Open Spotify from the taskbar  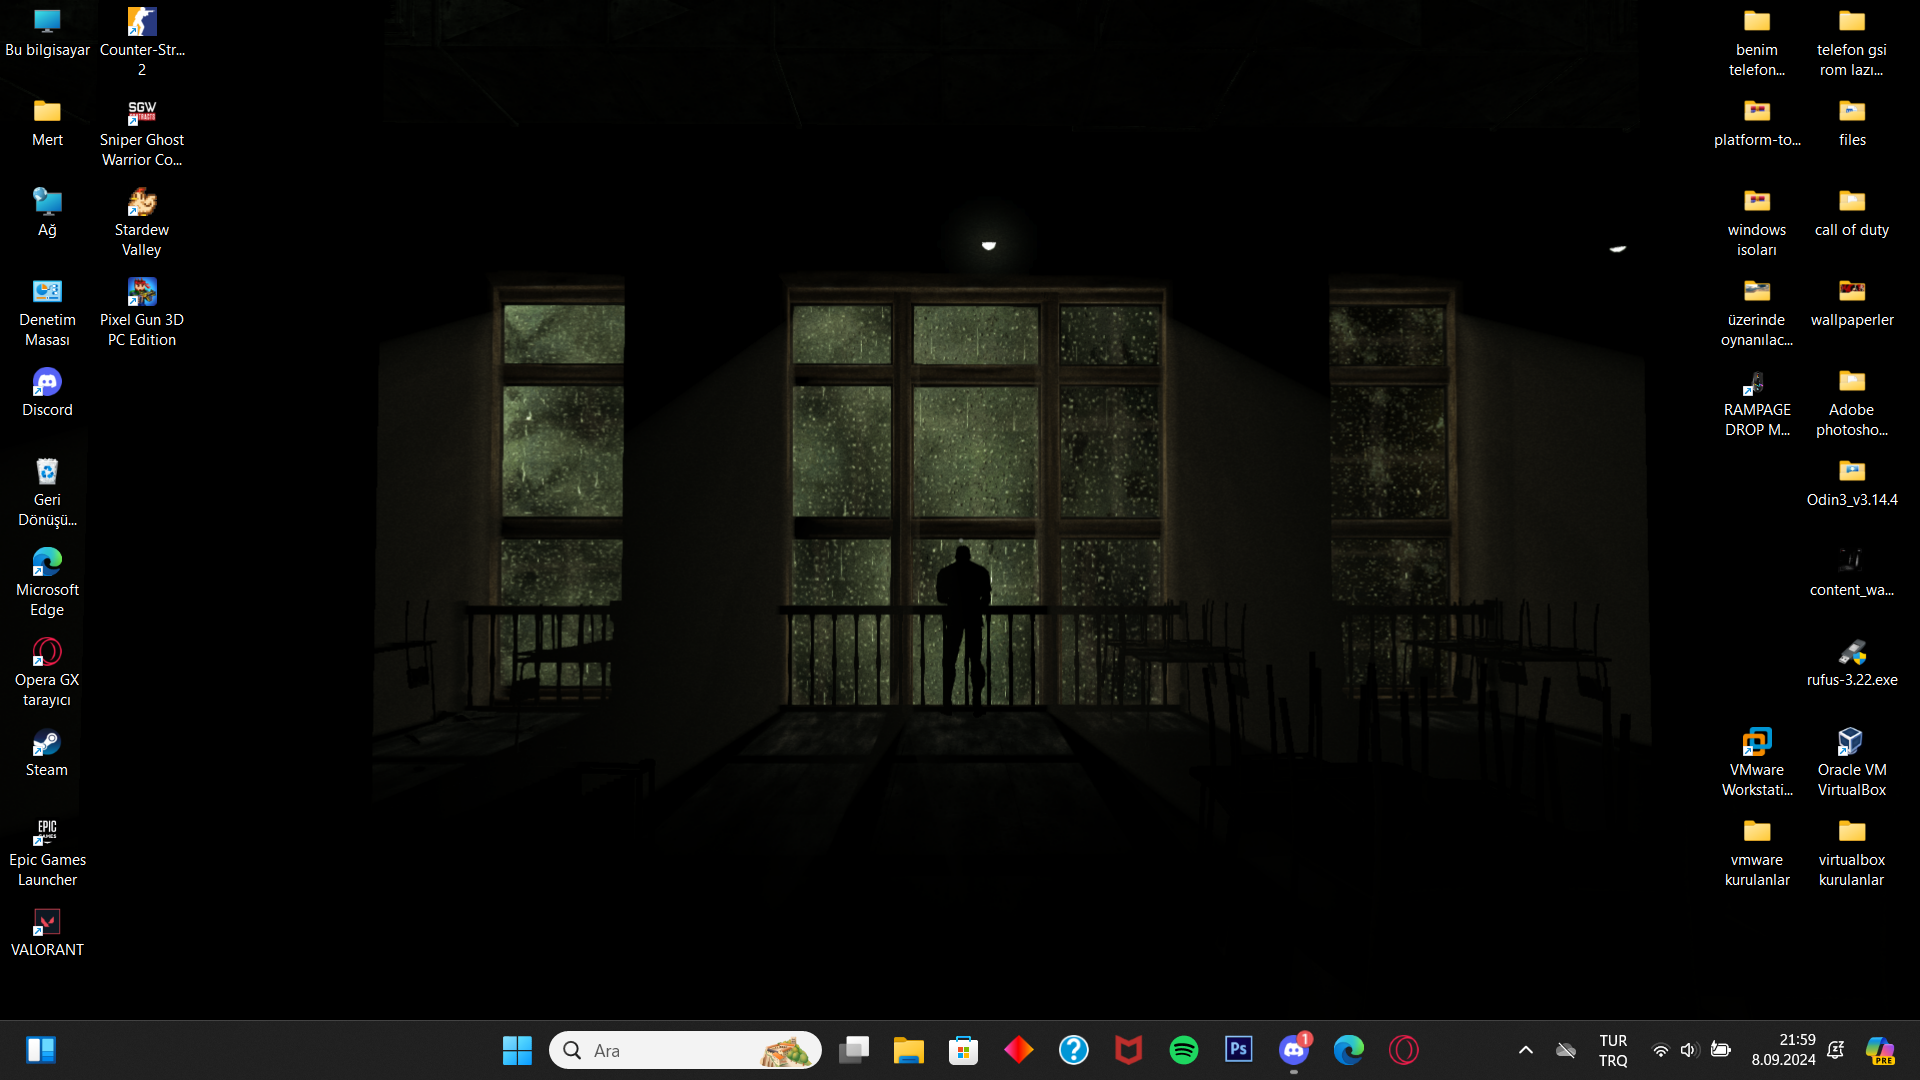(x=1184, y=1050)
